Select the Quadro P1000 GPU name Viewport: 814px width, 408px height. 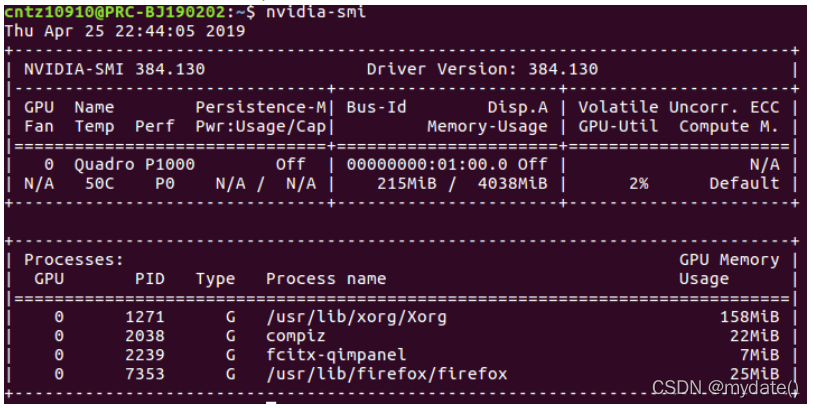pyautogui.click(x=134, y=165)
